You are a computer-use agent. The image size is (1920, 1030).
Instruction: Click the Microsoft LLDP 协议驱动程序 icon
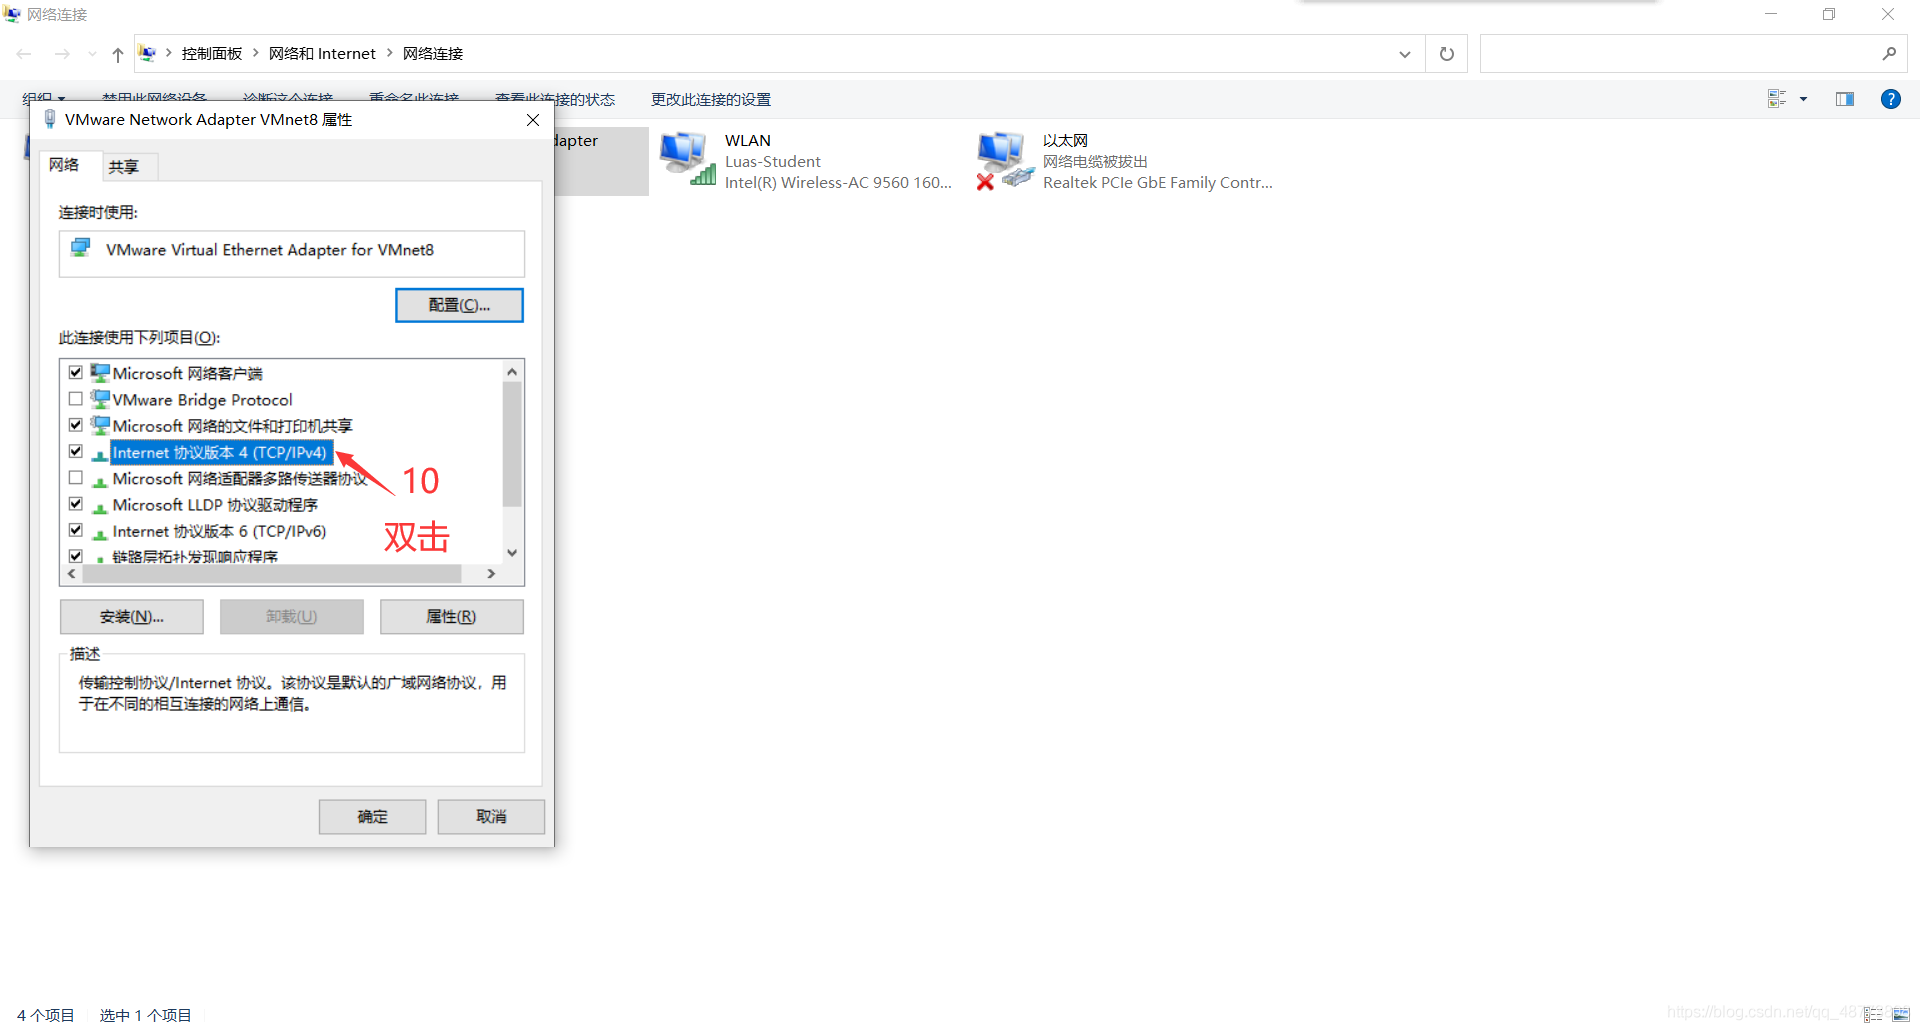pyautogui.click(x=100, y=506)
